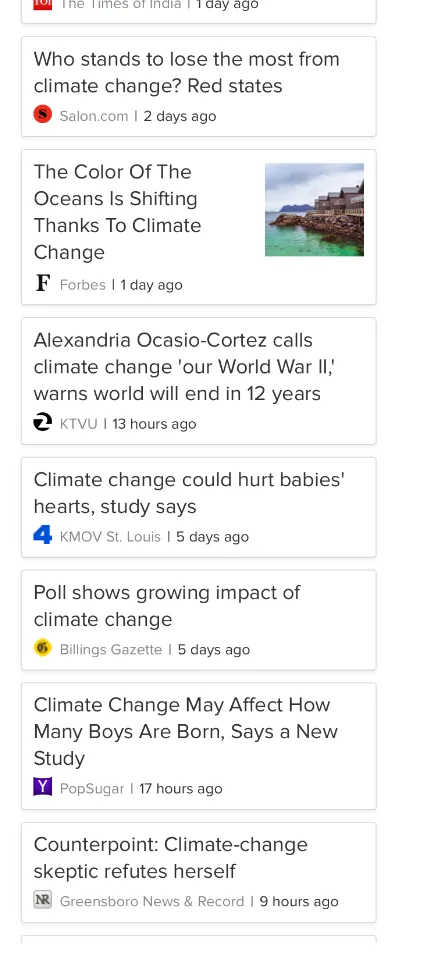
Task: Click the Billings Gazette source name
Action: [111, 650]
